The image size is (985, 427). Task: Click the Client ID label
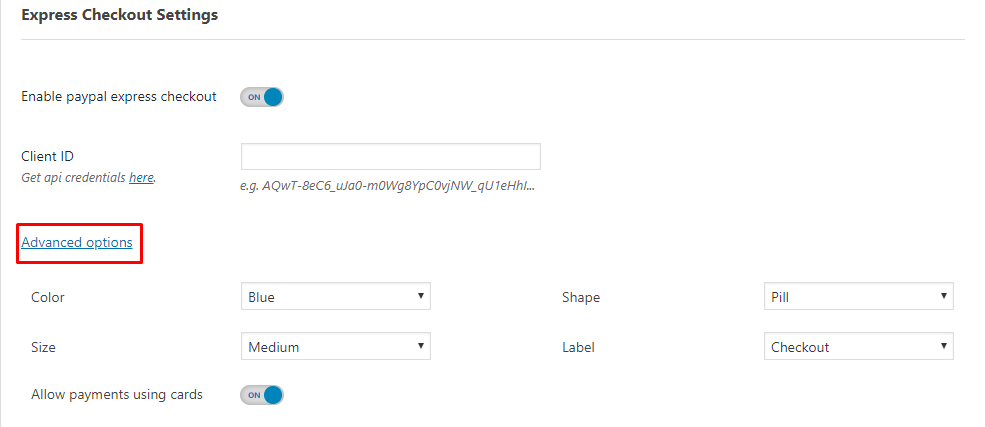47,156
